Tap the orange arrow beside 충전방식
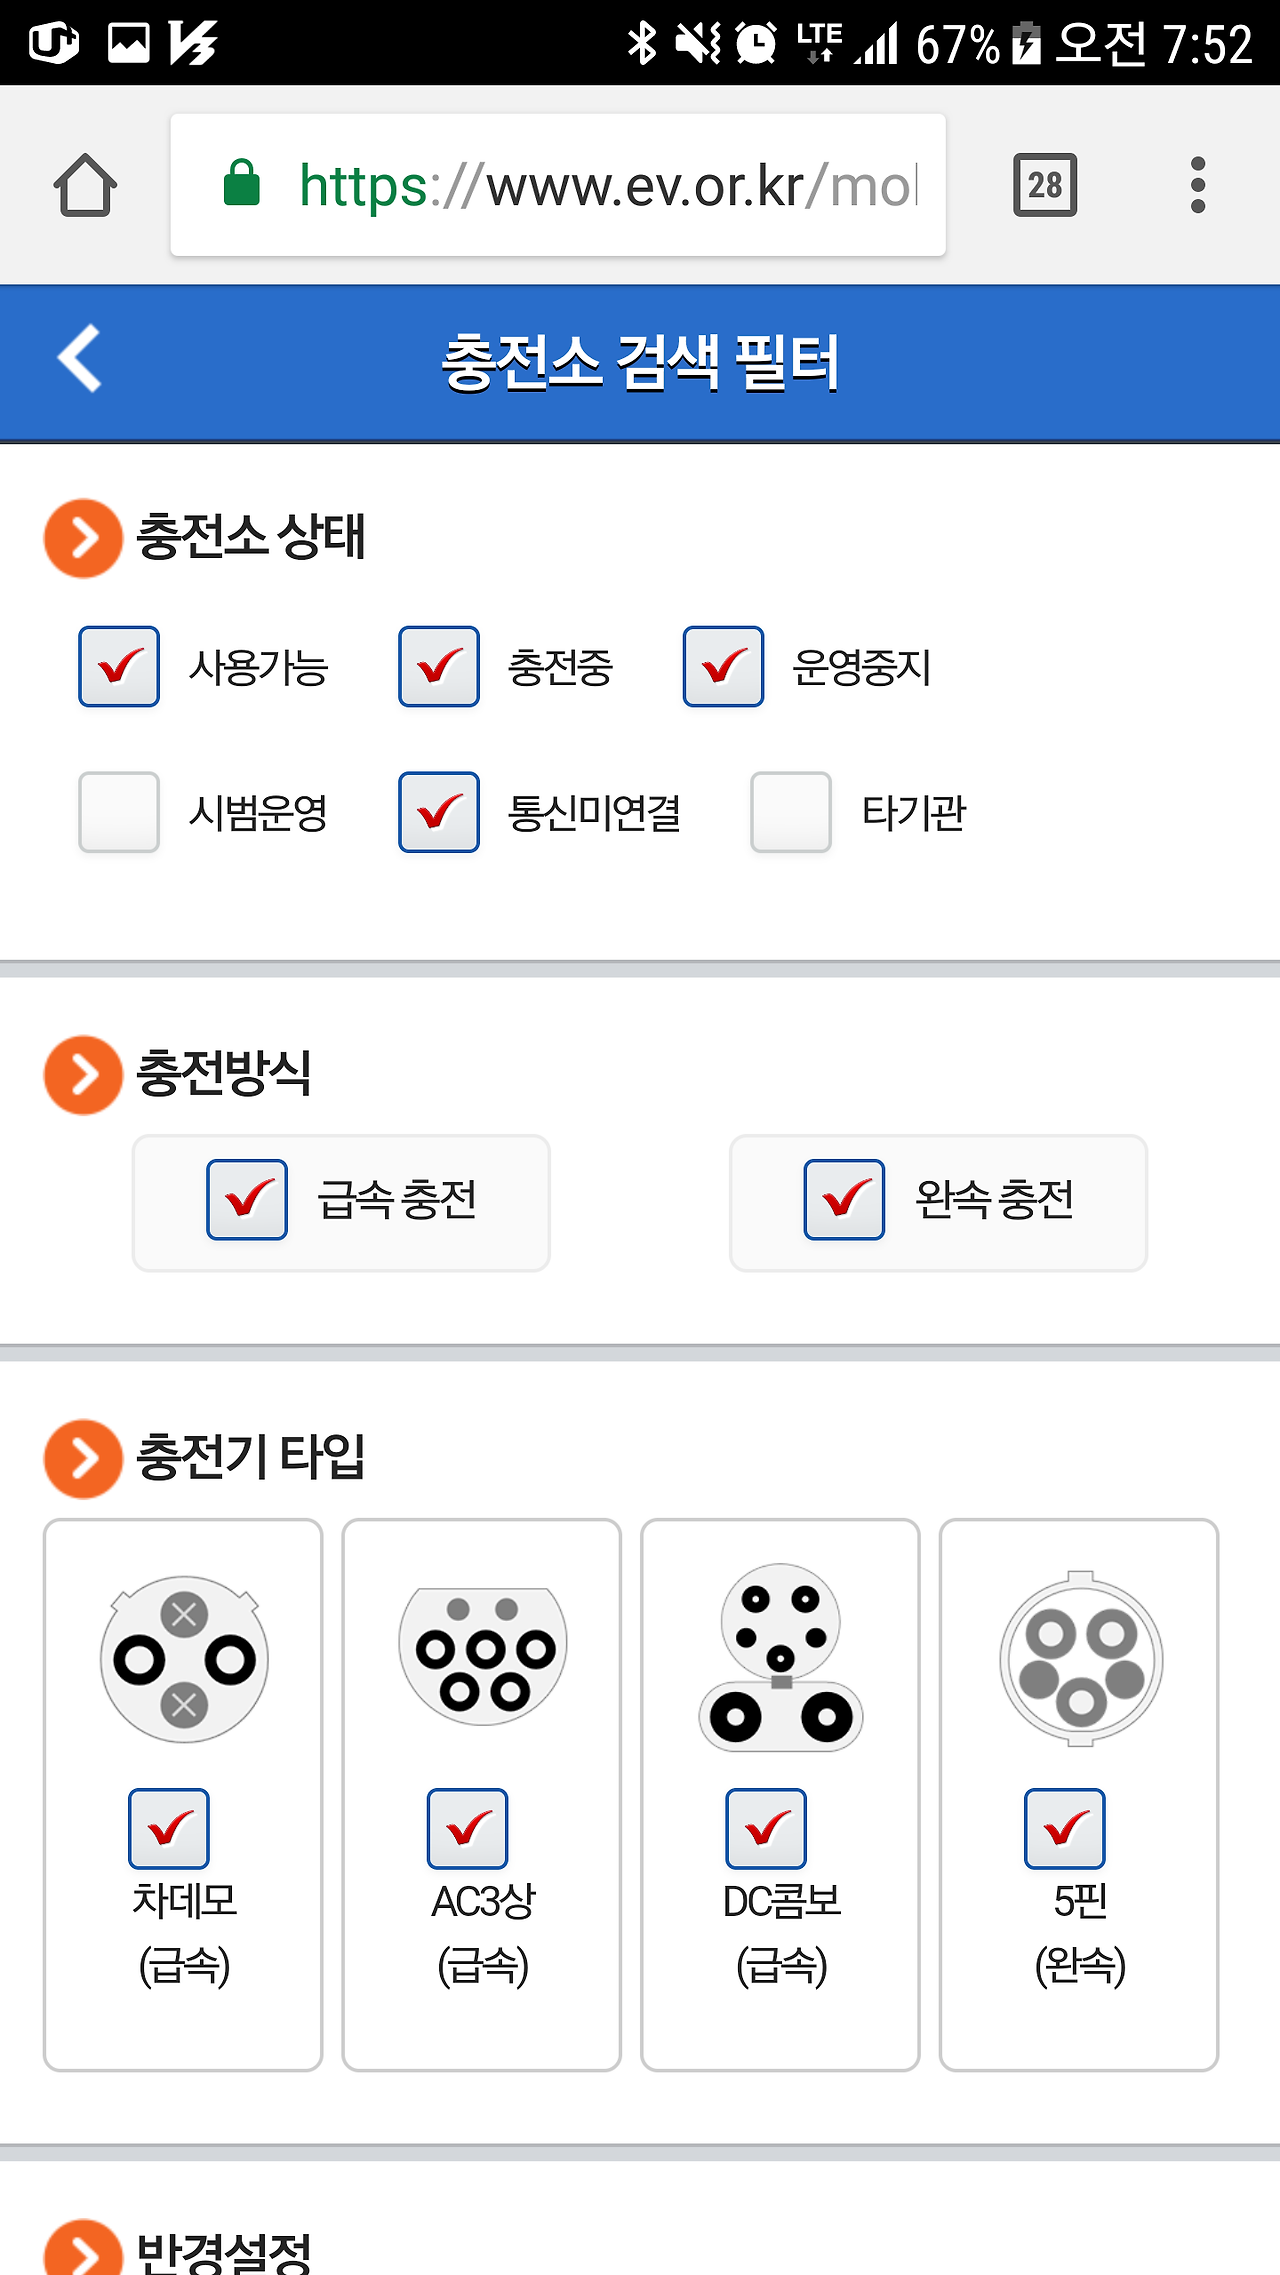 (x=83, y=1075)
